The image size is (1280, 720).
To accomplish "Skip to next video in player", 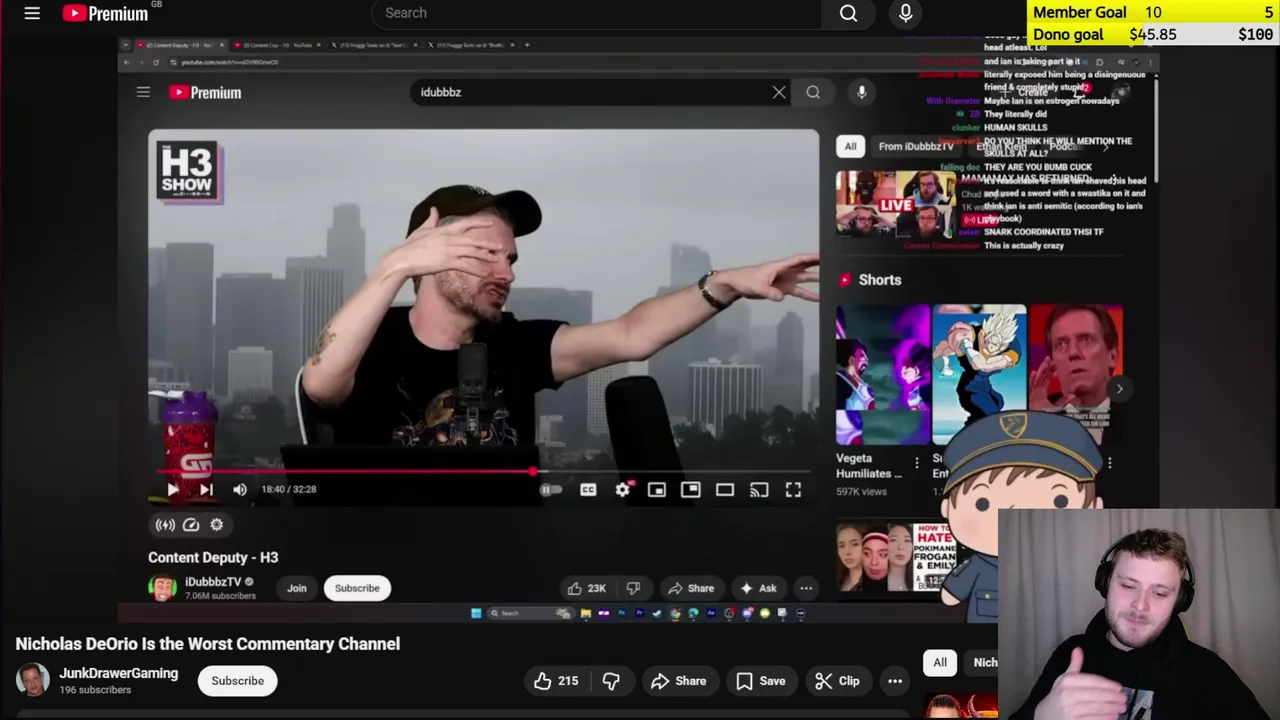I will pyautogui.click(x=206, y=489).
